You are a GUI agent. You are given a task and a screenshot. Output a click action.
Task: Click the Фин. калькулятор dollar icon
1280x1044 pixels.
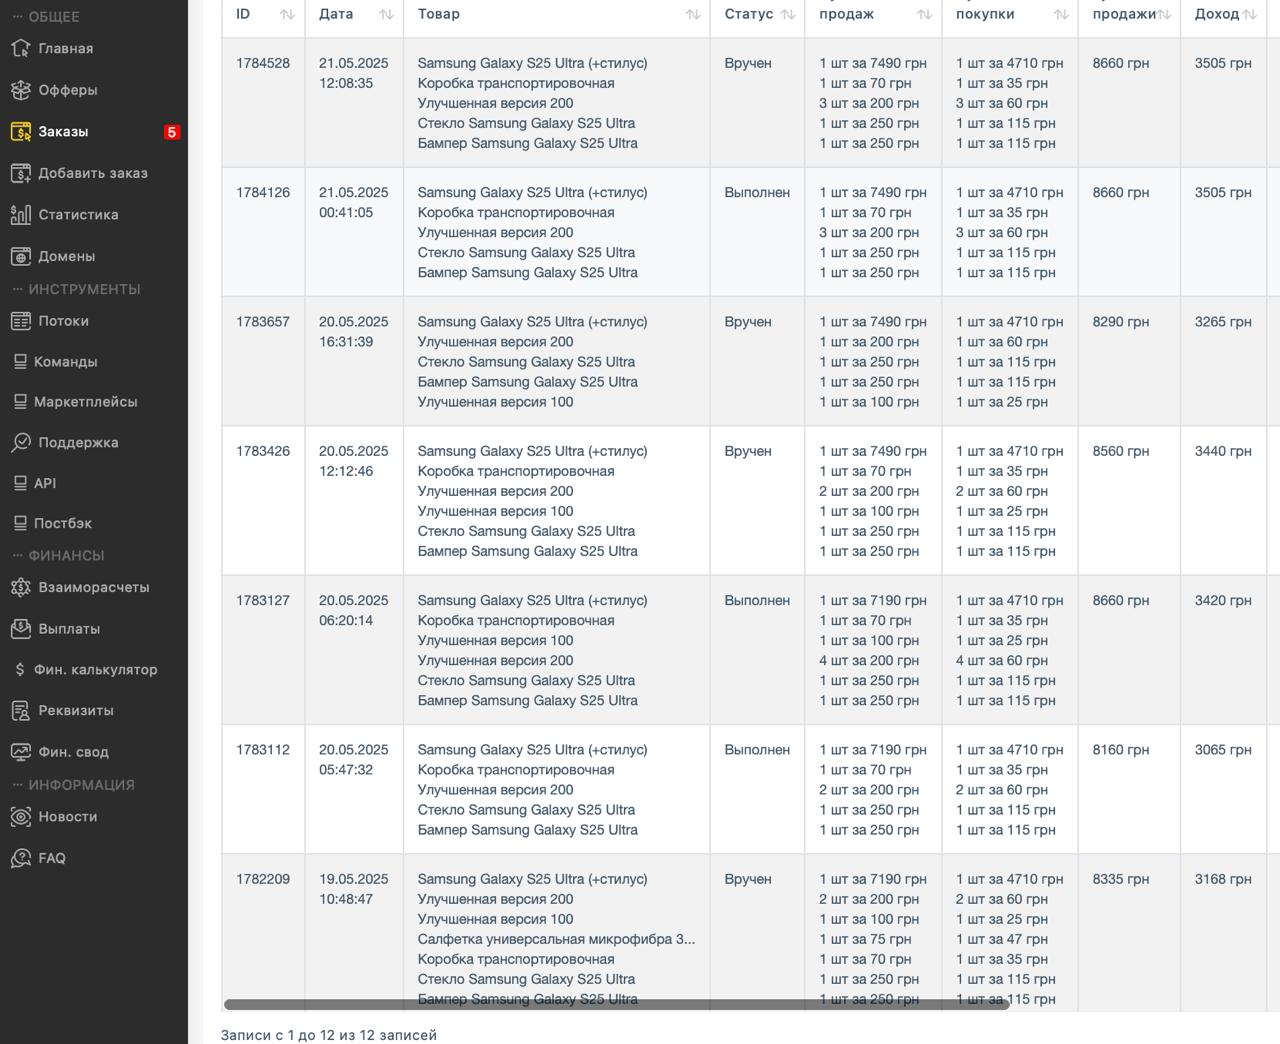pos(20,670)
